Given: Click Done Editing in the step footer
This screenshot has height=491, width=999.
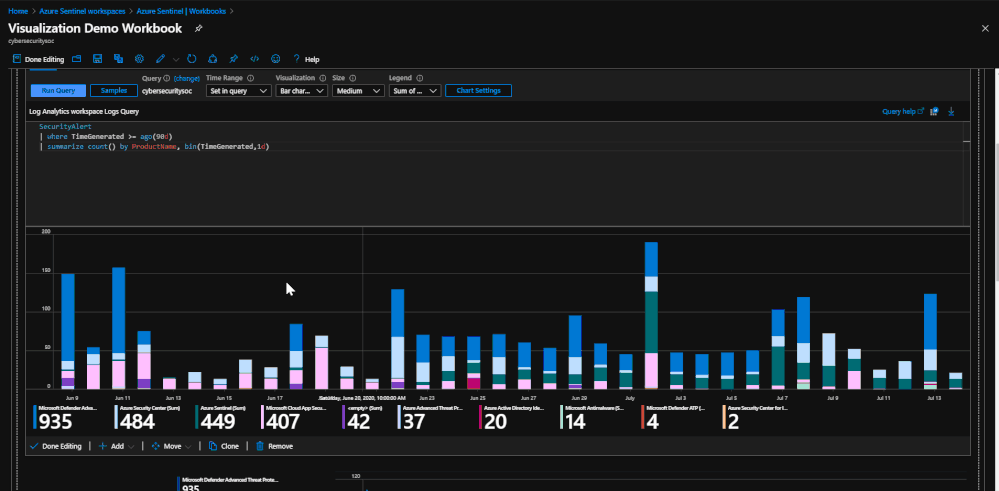Looking at the screenshot, I should 56,446.
